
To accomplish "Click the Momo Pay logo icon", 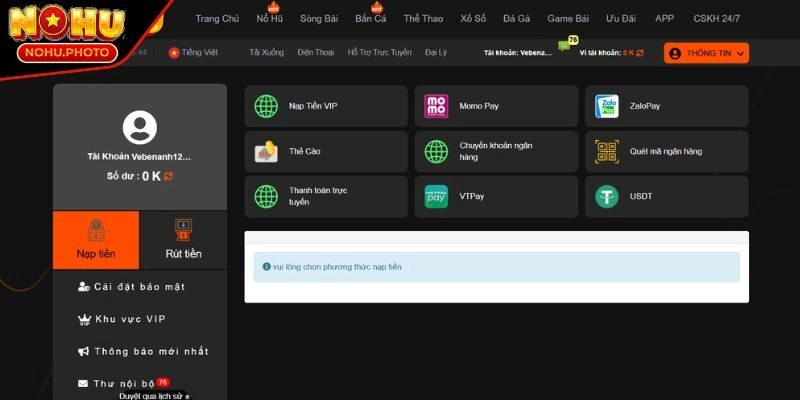I will (x=437, y=106).
